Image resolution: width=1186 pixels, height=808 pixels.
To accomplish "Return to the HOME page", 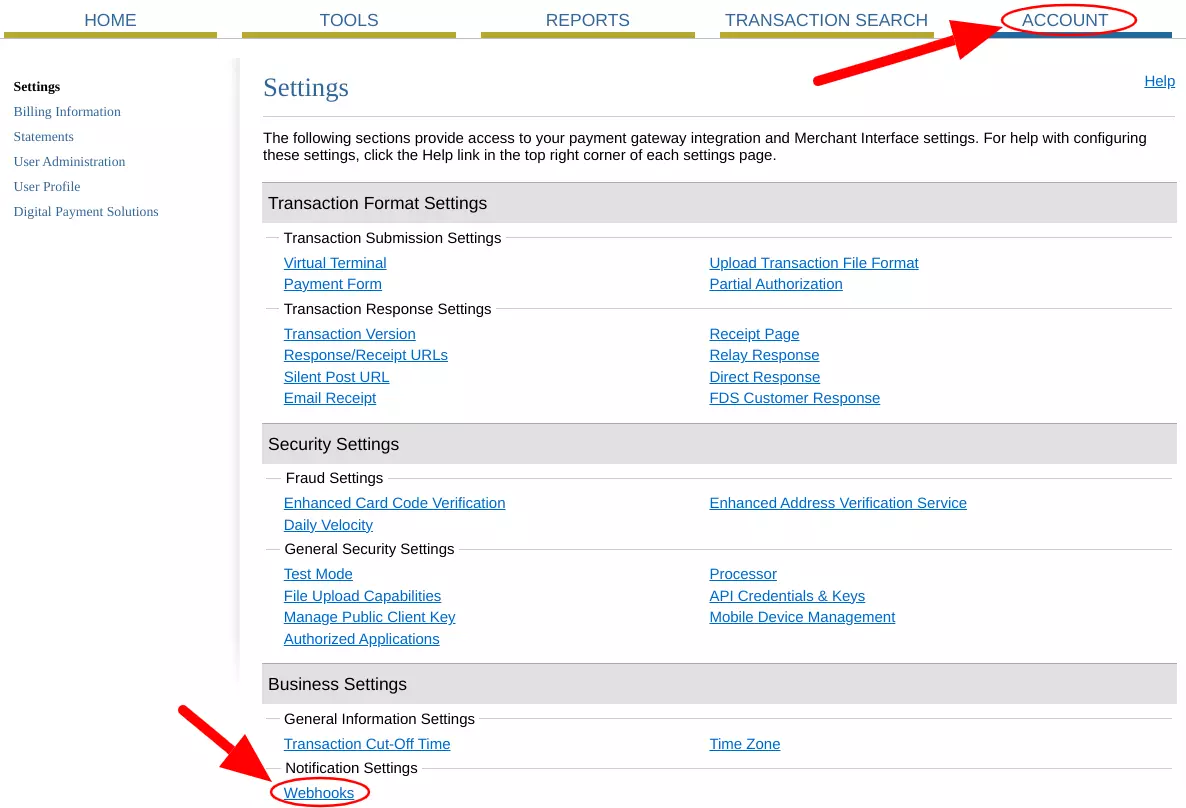I will tap(110, 20).
